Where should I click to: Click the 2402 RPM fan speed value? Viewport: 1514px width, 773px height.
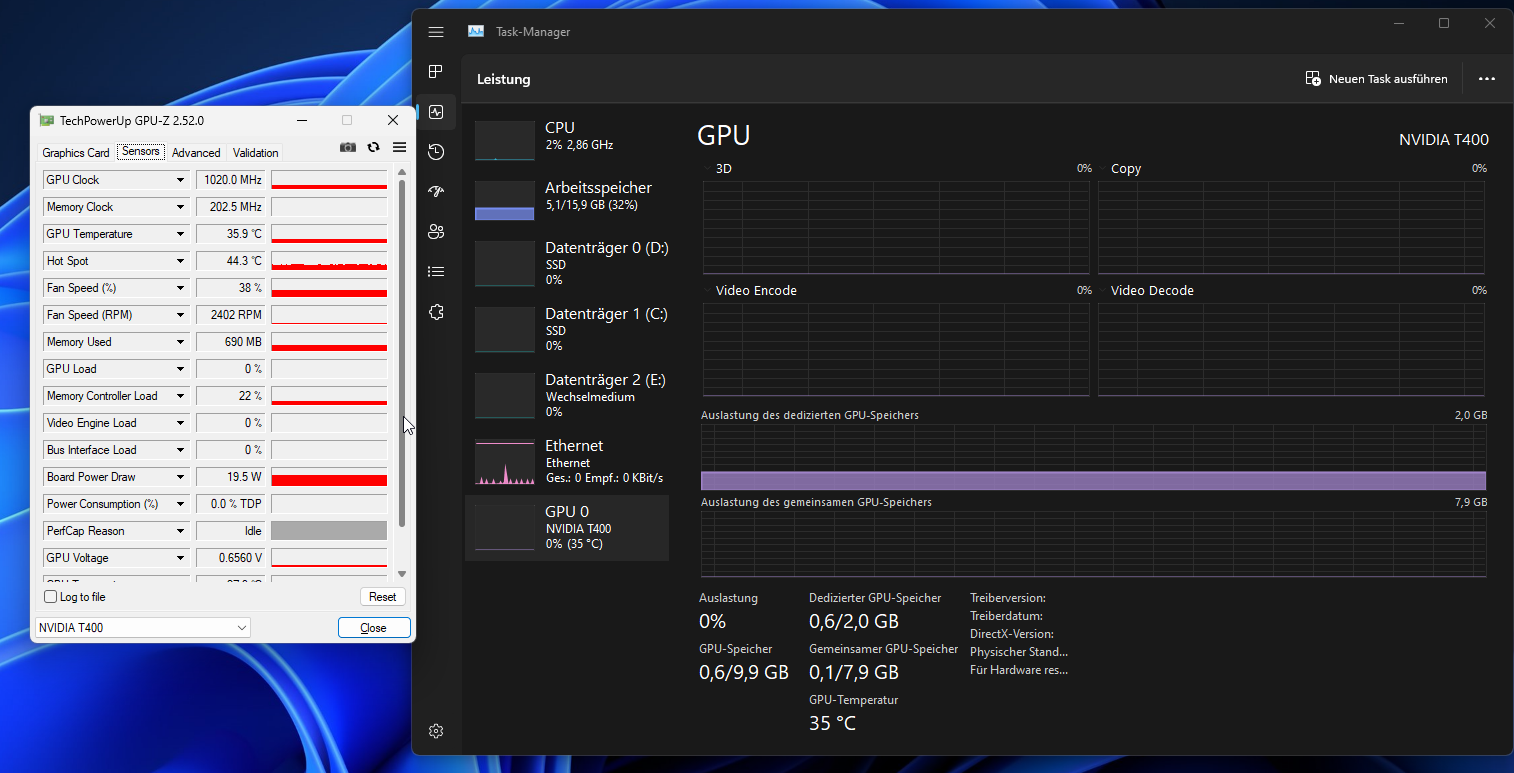click(x=230, y=315)
